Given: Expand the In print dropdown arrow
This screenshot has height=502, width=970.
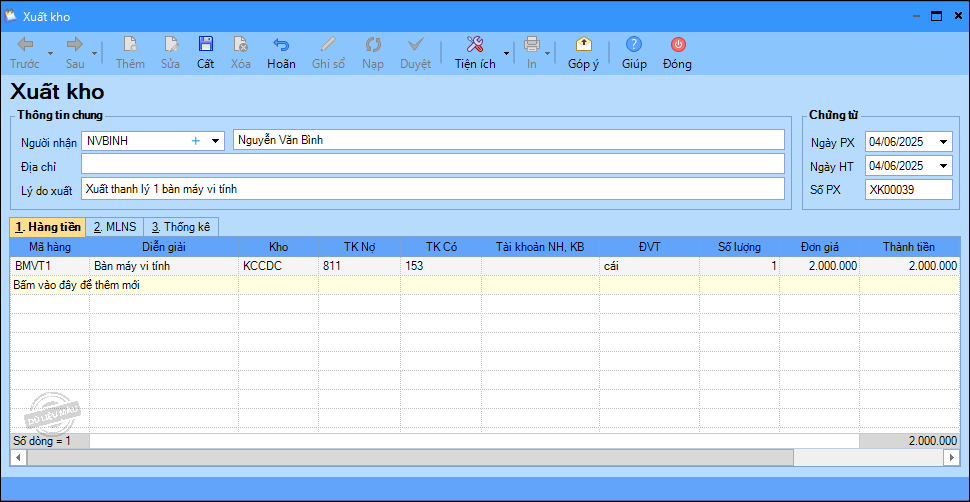Looking at the screenshot, I should tap(547, 53).
